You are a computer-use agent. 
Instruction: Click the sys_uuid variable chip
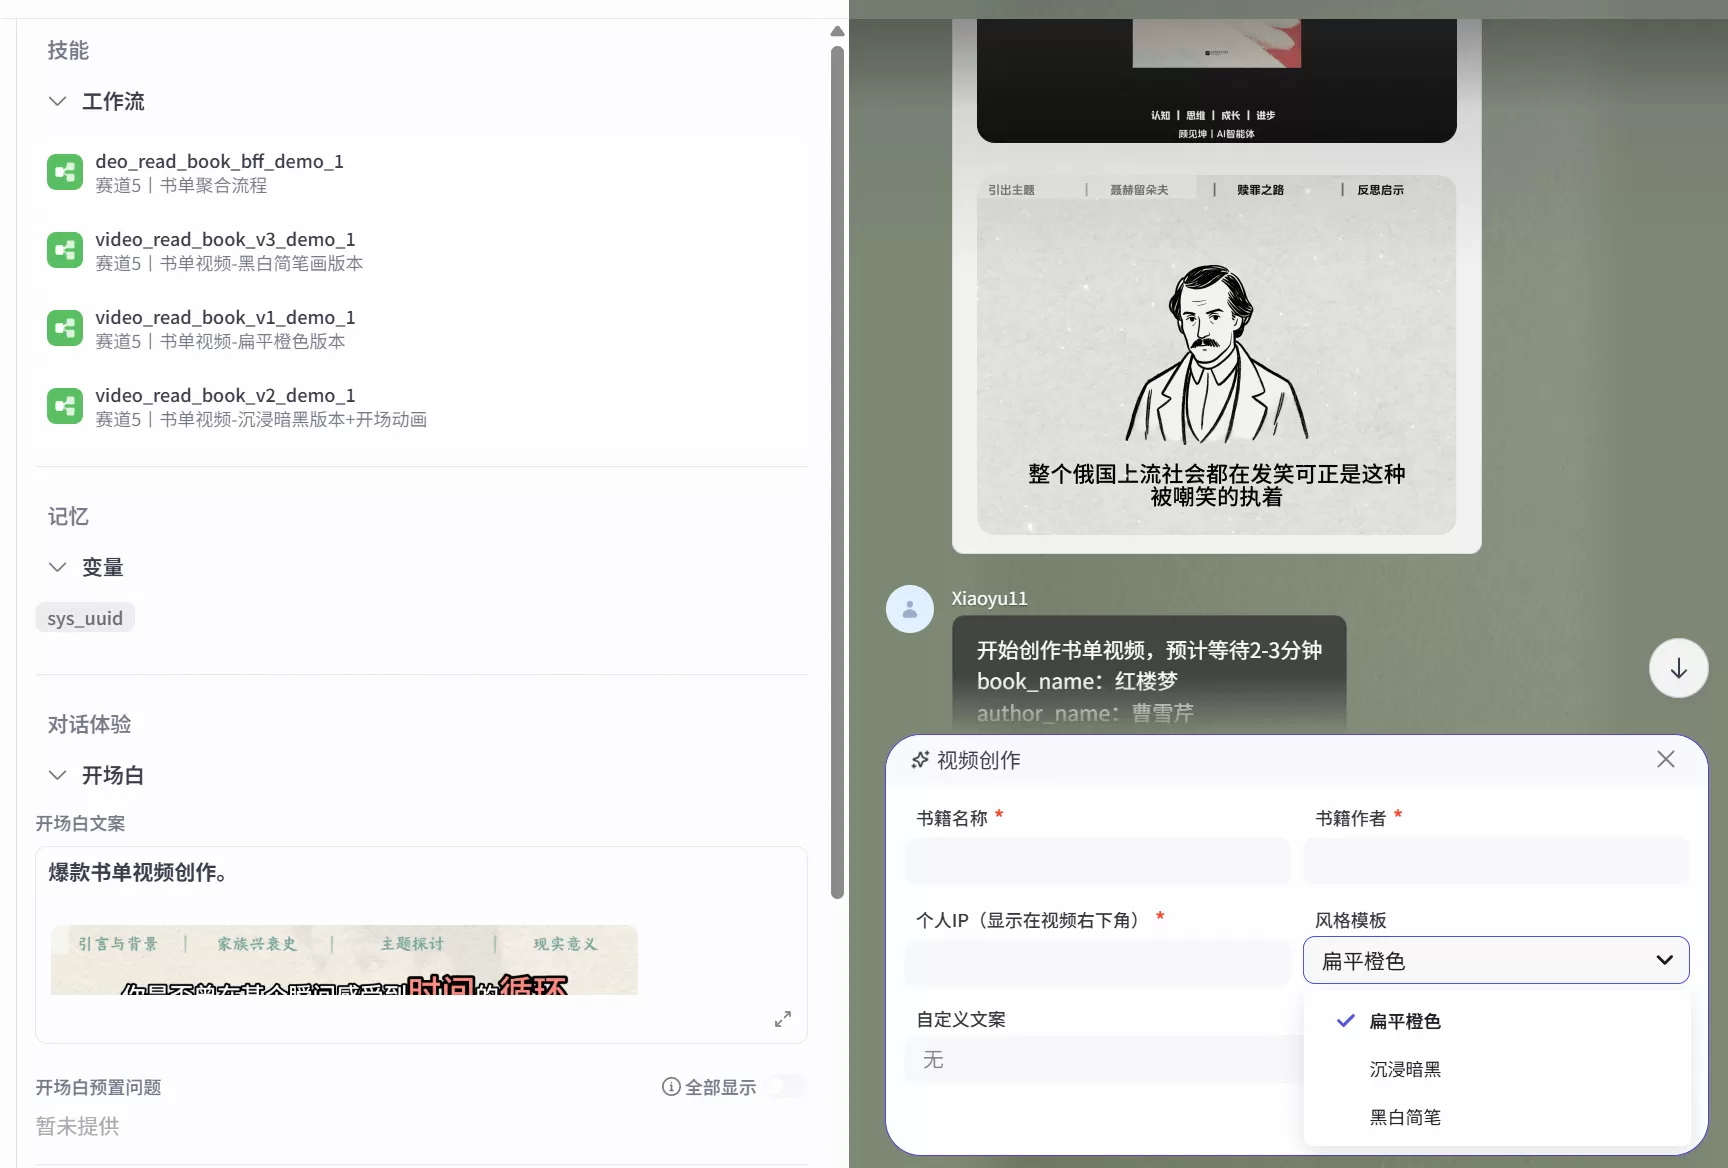(84, 617)
